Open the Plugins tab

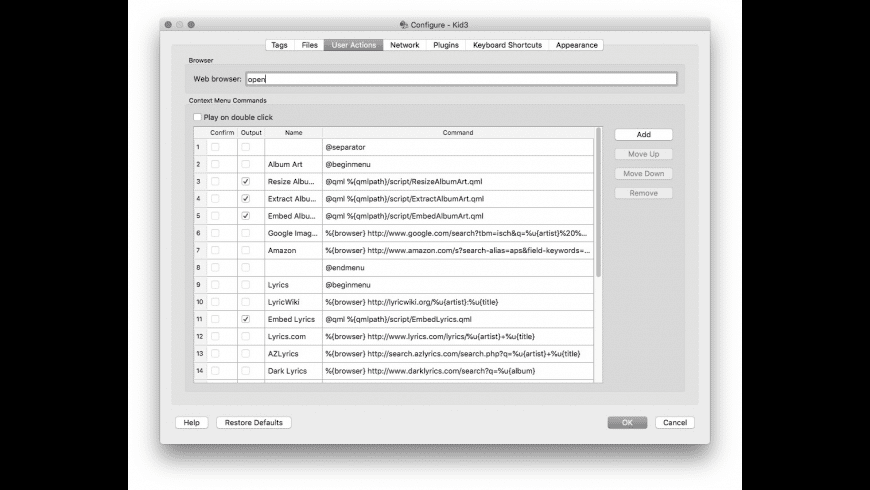(x=446, y=45)
